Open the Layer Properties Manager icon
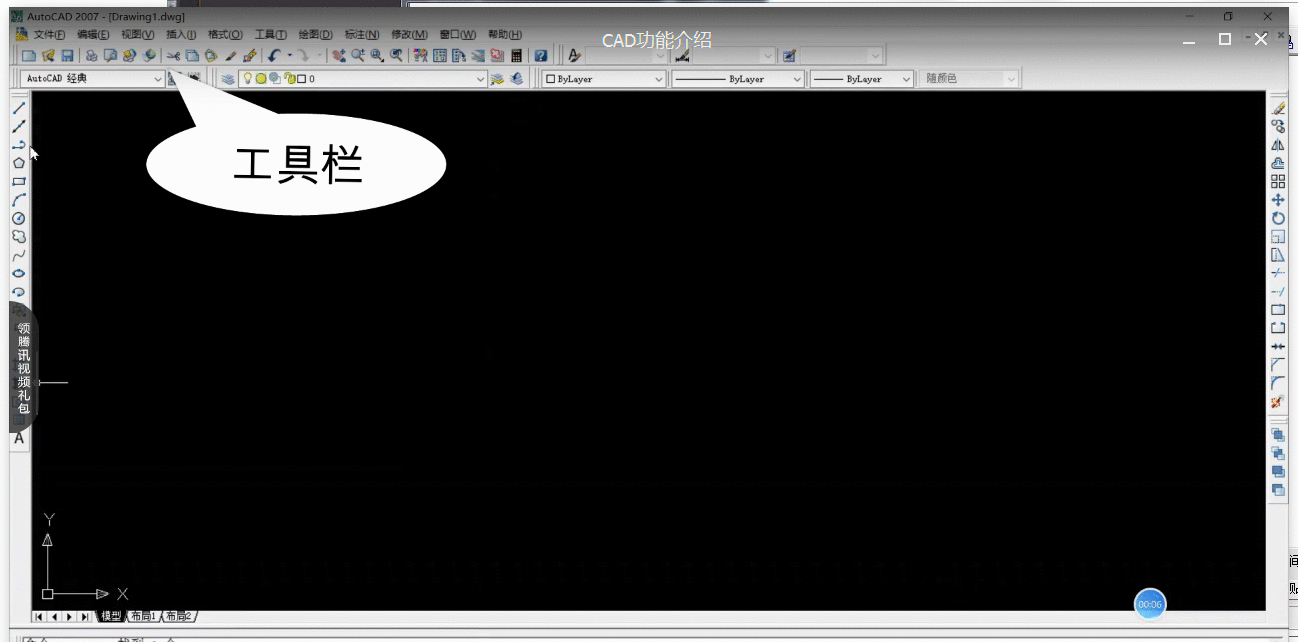The width and height of the screenshot is (1298, 642). pyautogui.click(x=228, y=79)
